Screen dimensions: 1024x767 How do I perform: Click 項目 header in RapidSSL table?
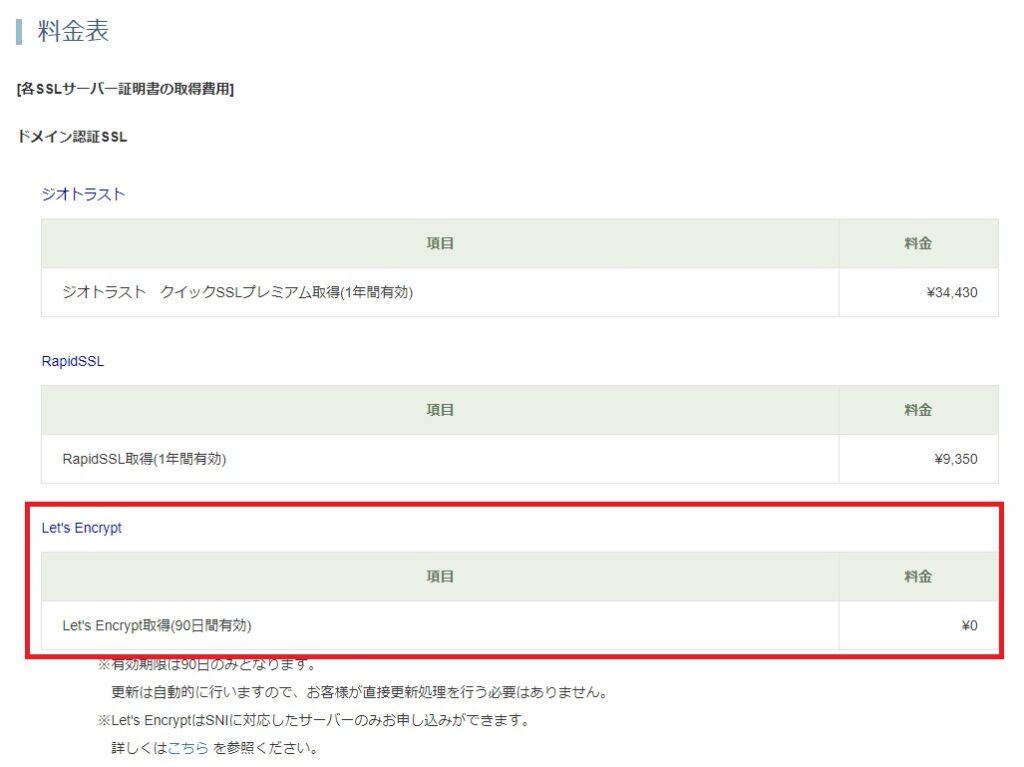[440, 410]
